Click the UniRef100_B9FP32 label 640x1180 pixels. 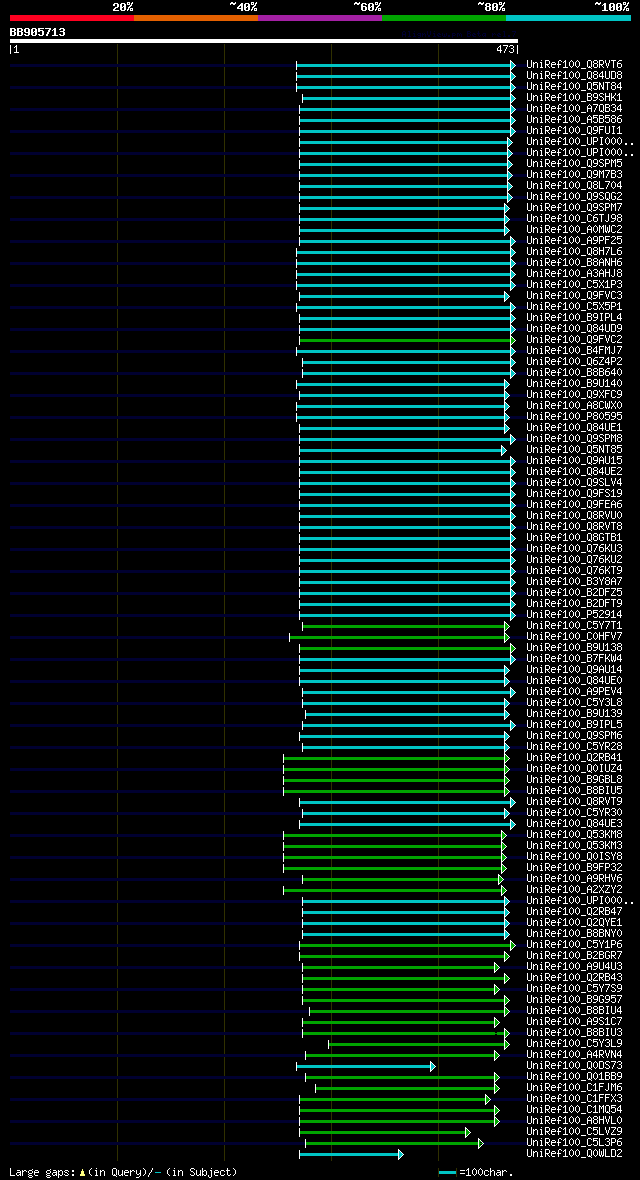(574, 868)
